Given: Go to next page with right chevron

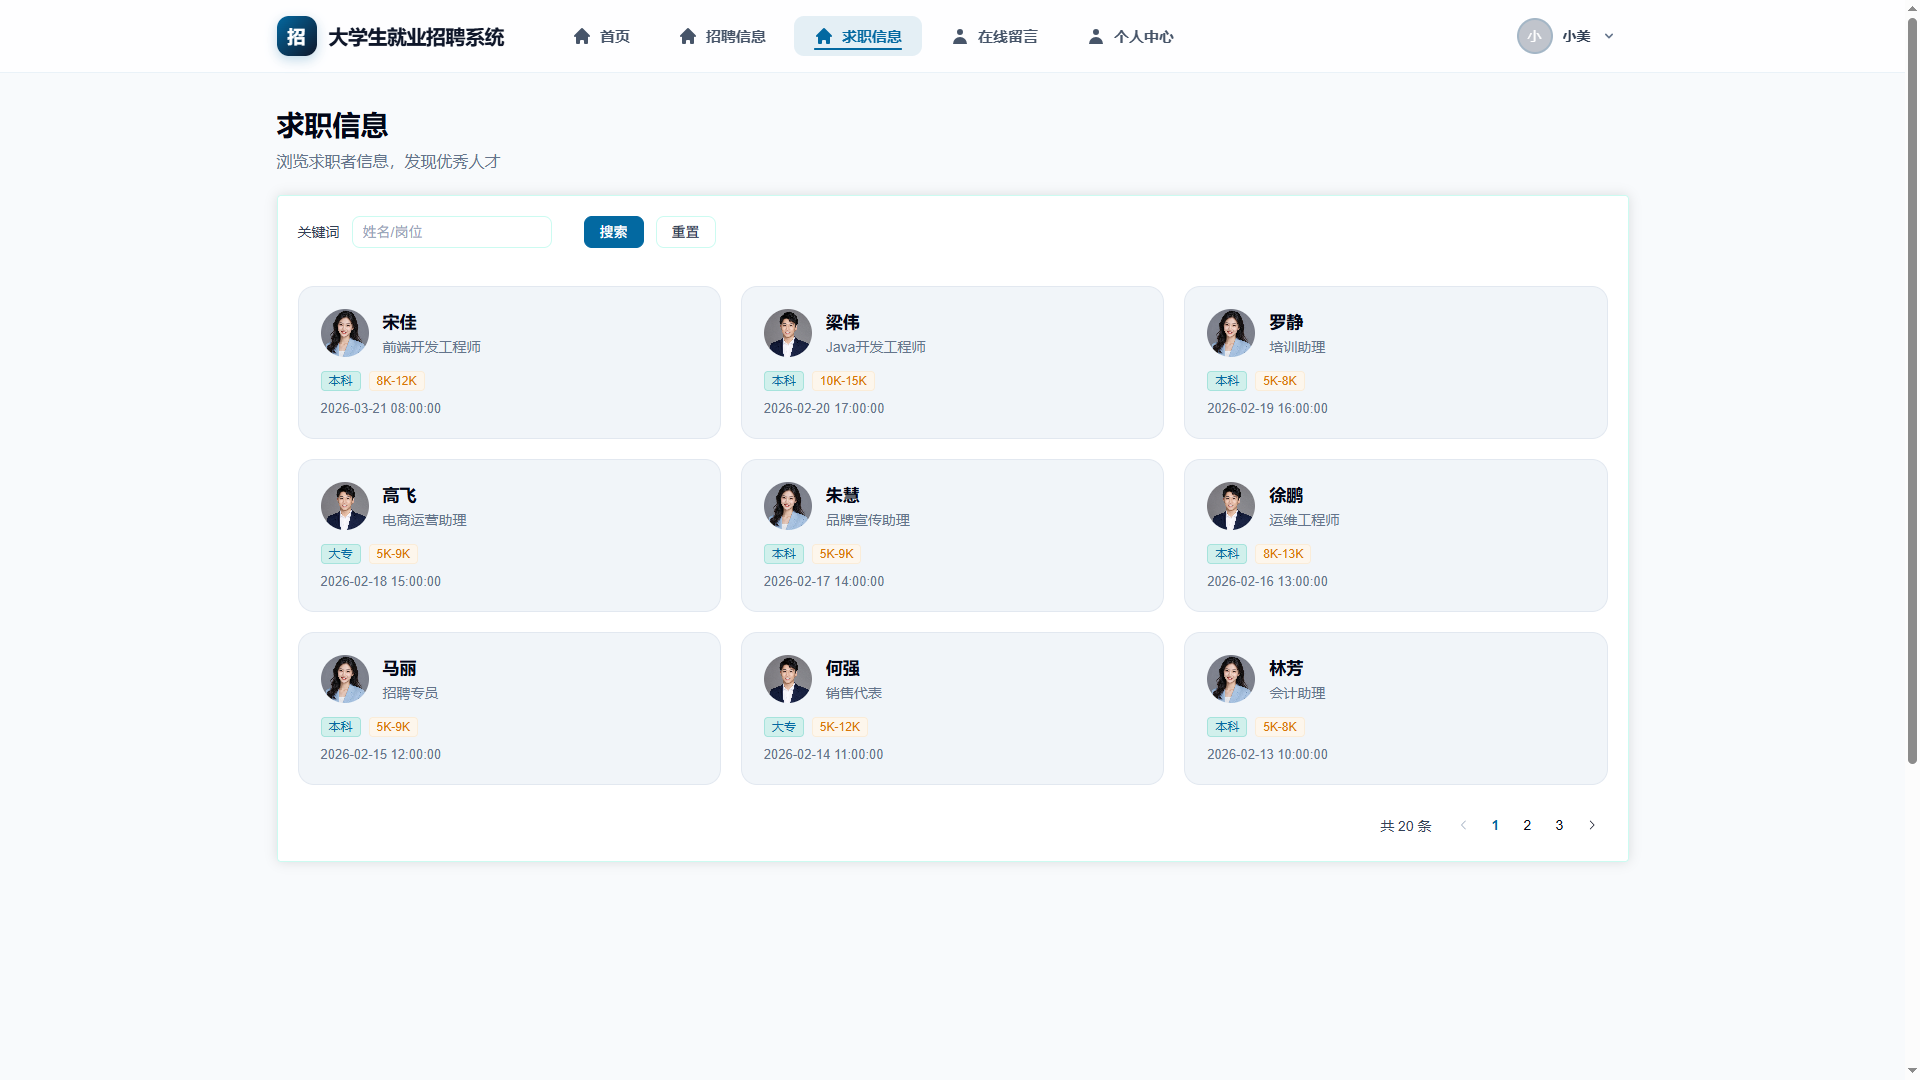Looking at the screenshot, I should [1592, 825].
